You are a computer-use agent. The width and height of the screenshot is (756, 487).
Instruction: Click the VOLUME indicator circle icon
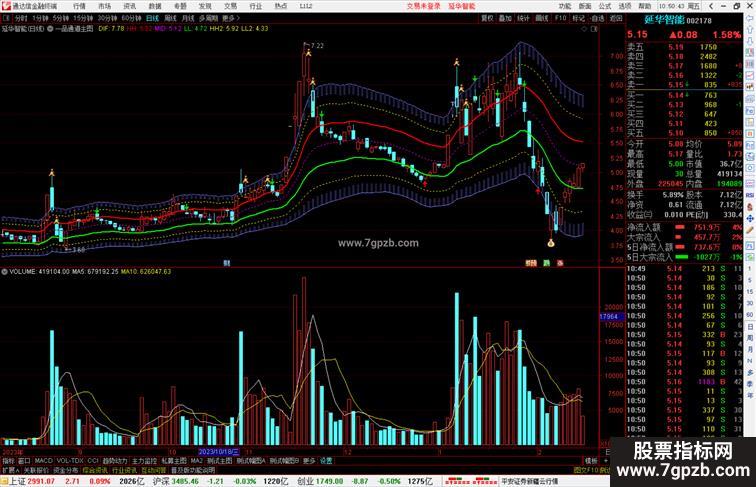[x=4, y=272]
